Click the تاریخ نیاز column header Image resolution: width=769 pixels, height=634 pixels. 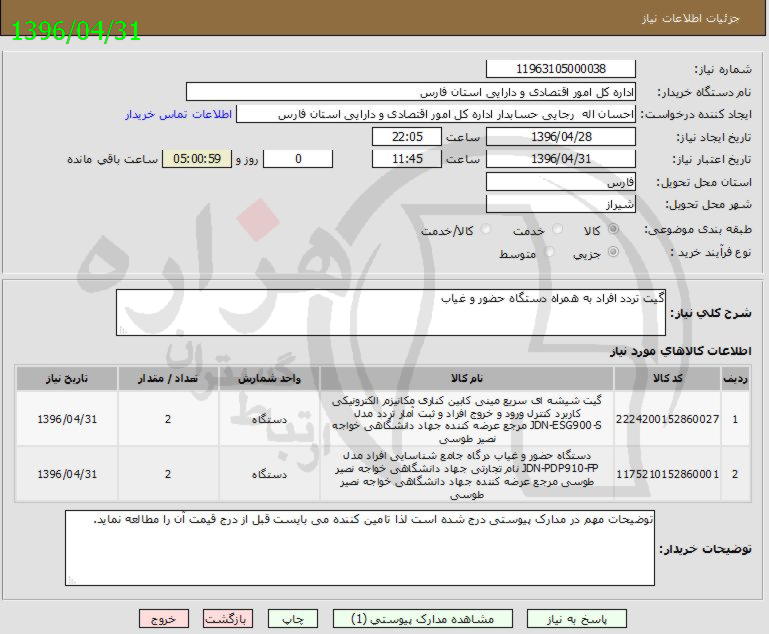click(x=67, y=378)
